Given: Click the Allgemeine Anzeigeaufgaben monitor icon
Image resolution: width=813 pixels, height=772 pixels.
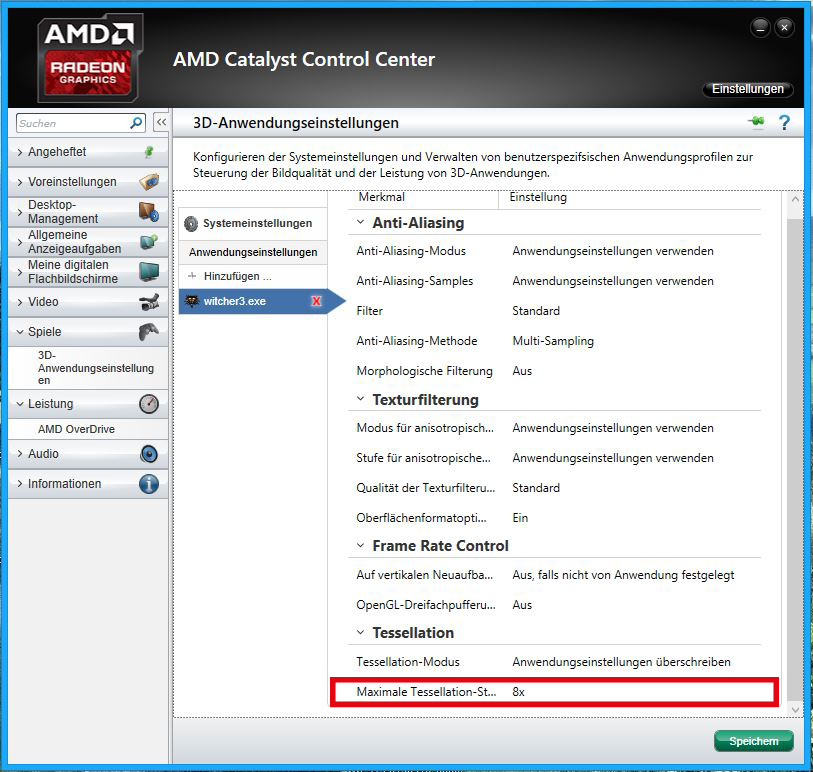Looking at the screenshot, I should click(149, 242).
